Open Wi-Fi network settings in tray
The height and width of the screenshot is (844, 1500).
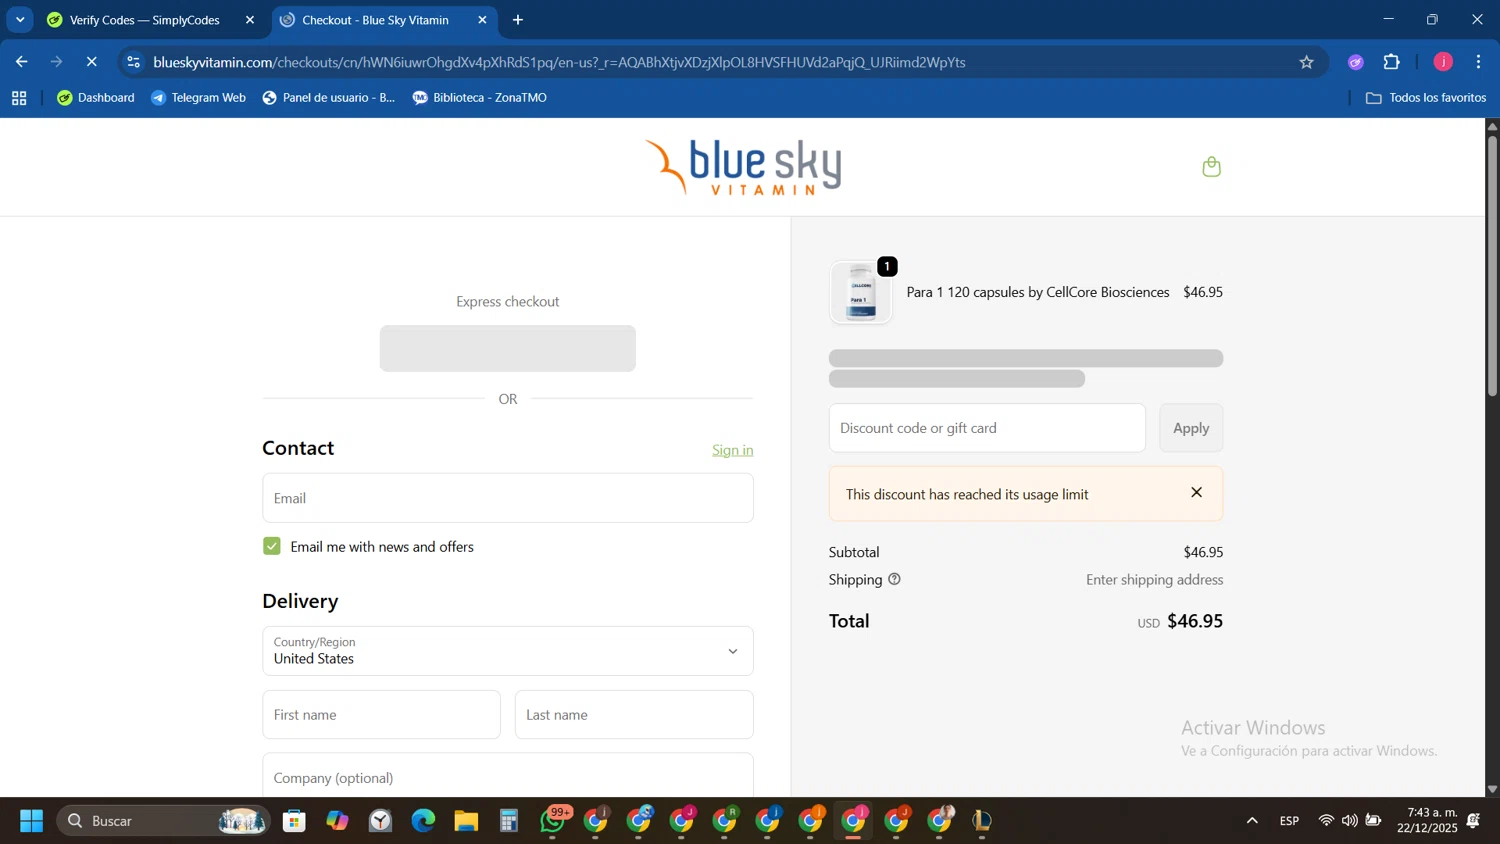click(1326, 821)
